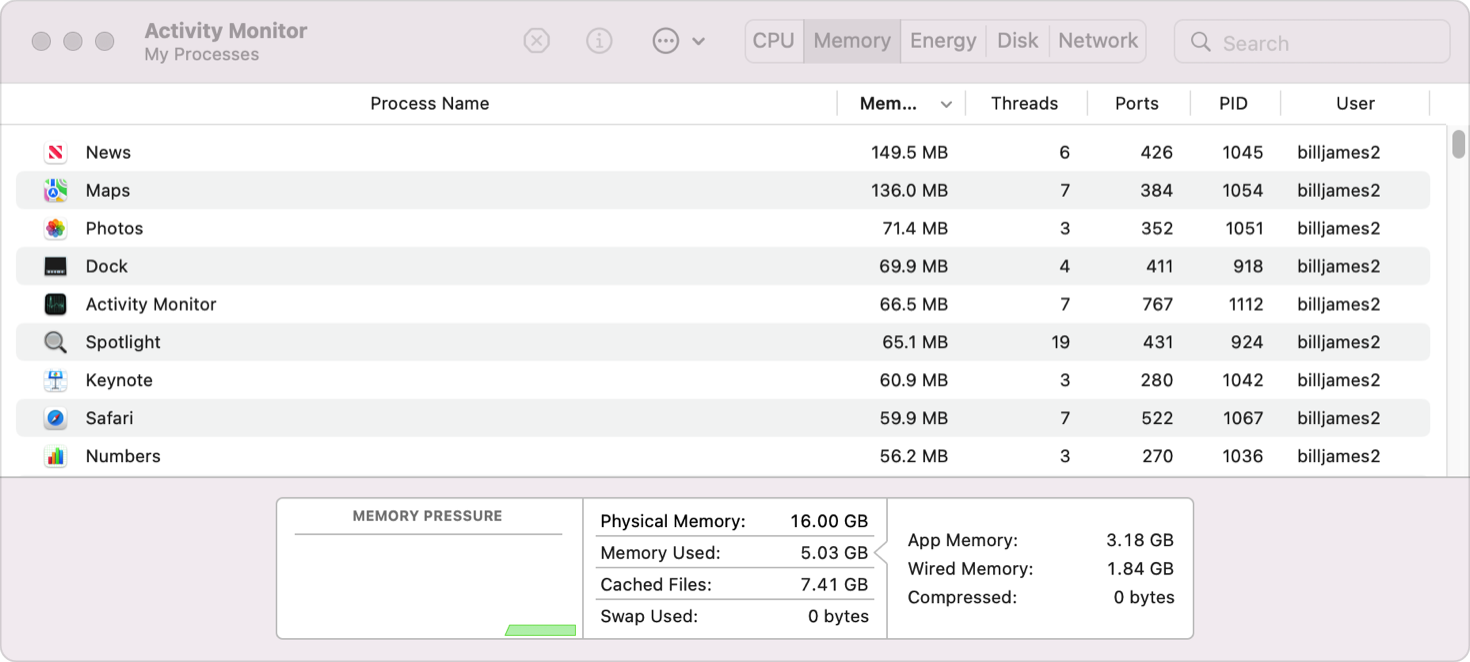Switch to the CPU tab
1470x662 pixels.
coord(774,41)
